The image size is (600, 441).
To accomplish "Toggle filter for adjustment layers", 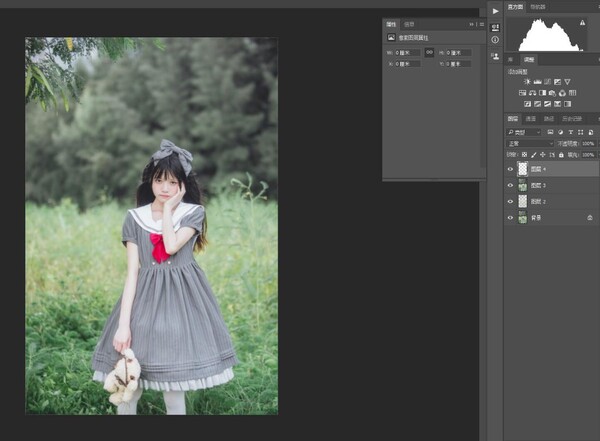I will (x=560, y=132).
